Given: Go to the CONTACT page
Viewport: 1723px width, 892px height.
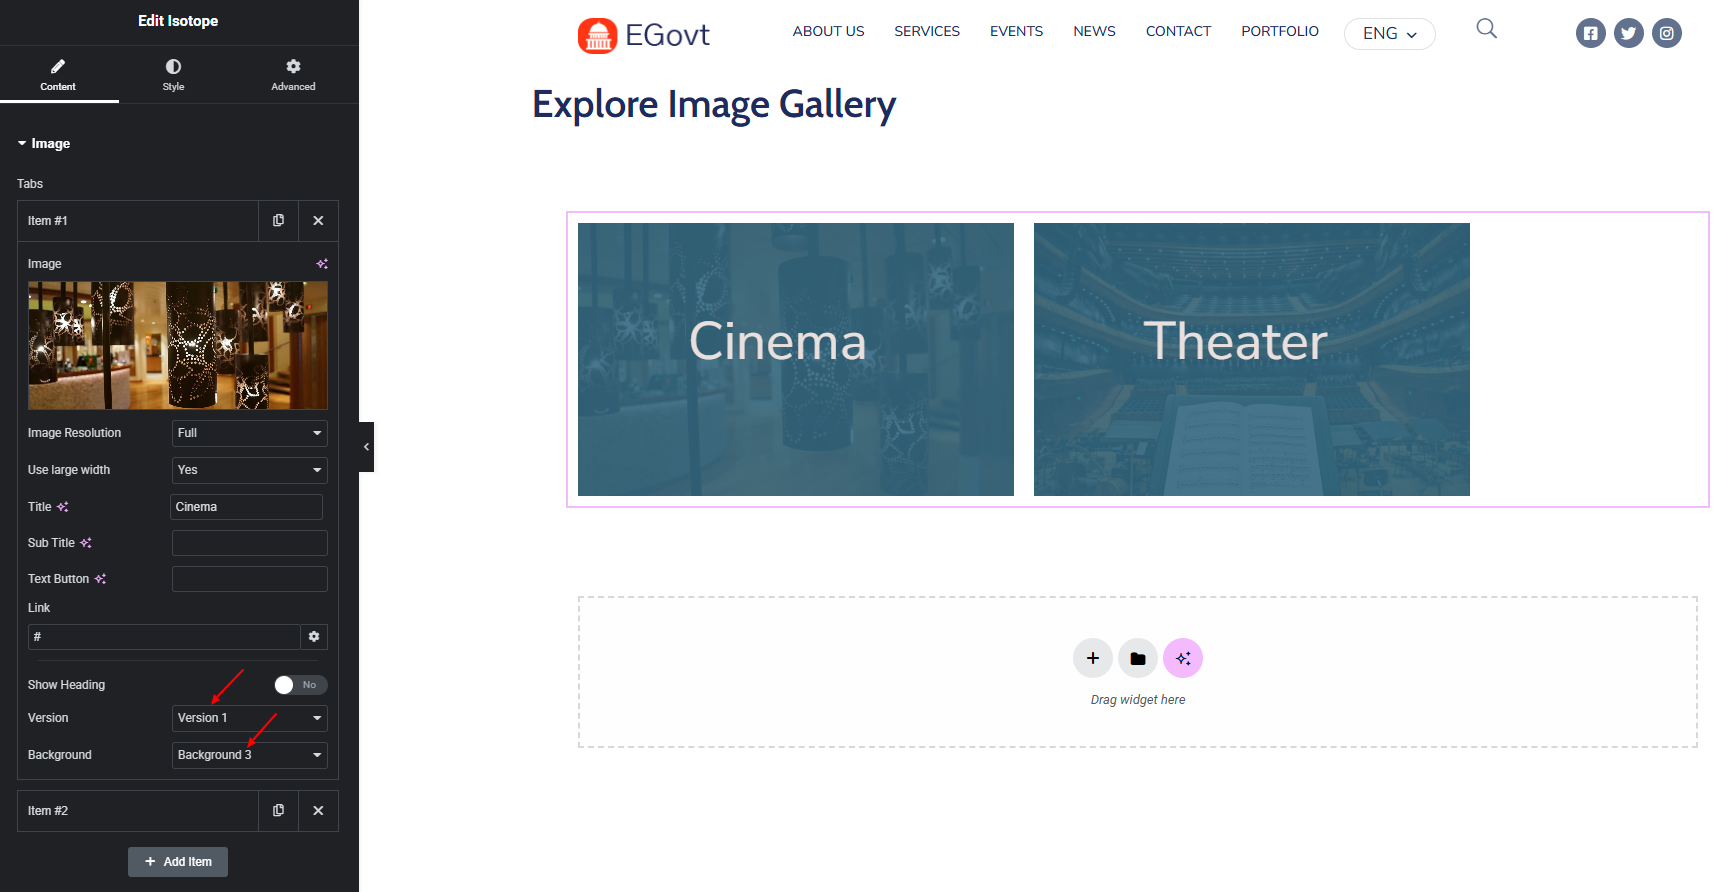Looking at the screenshot, I should coord(1178,32).
